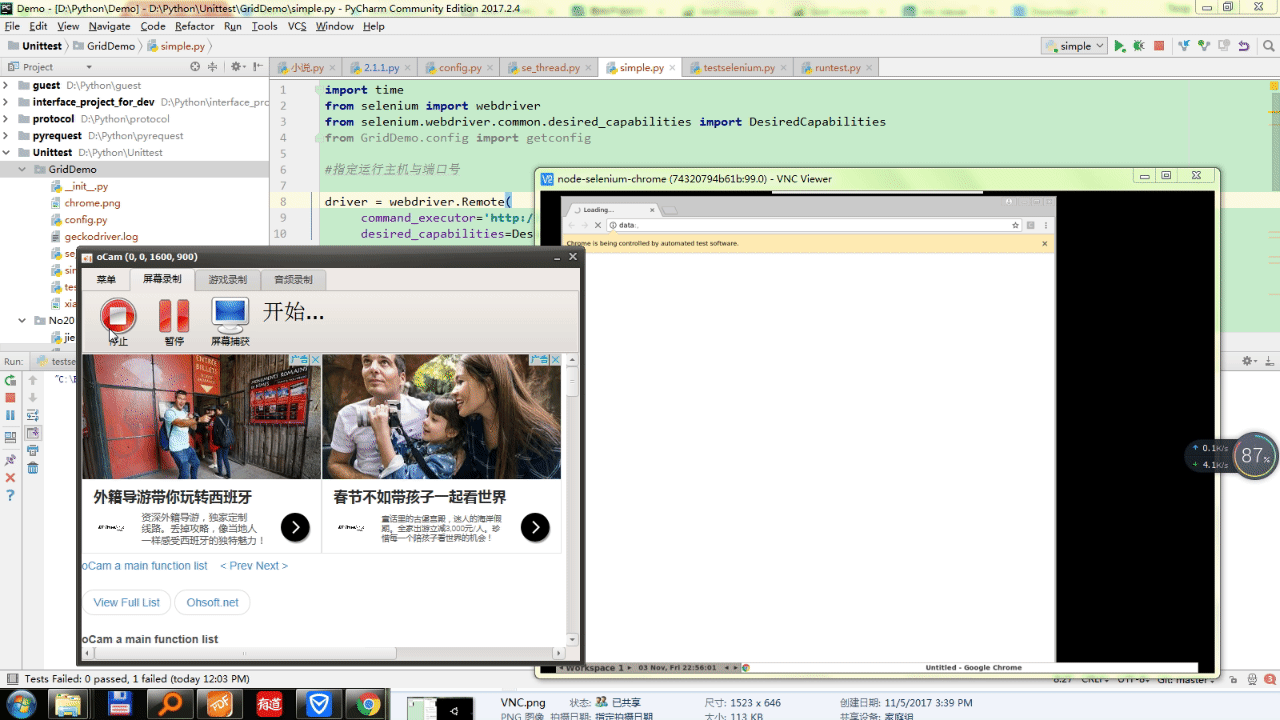Switch to config.py editor tab
This screenshot has height=720, width=1280.
pos(459,68)
